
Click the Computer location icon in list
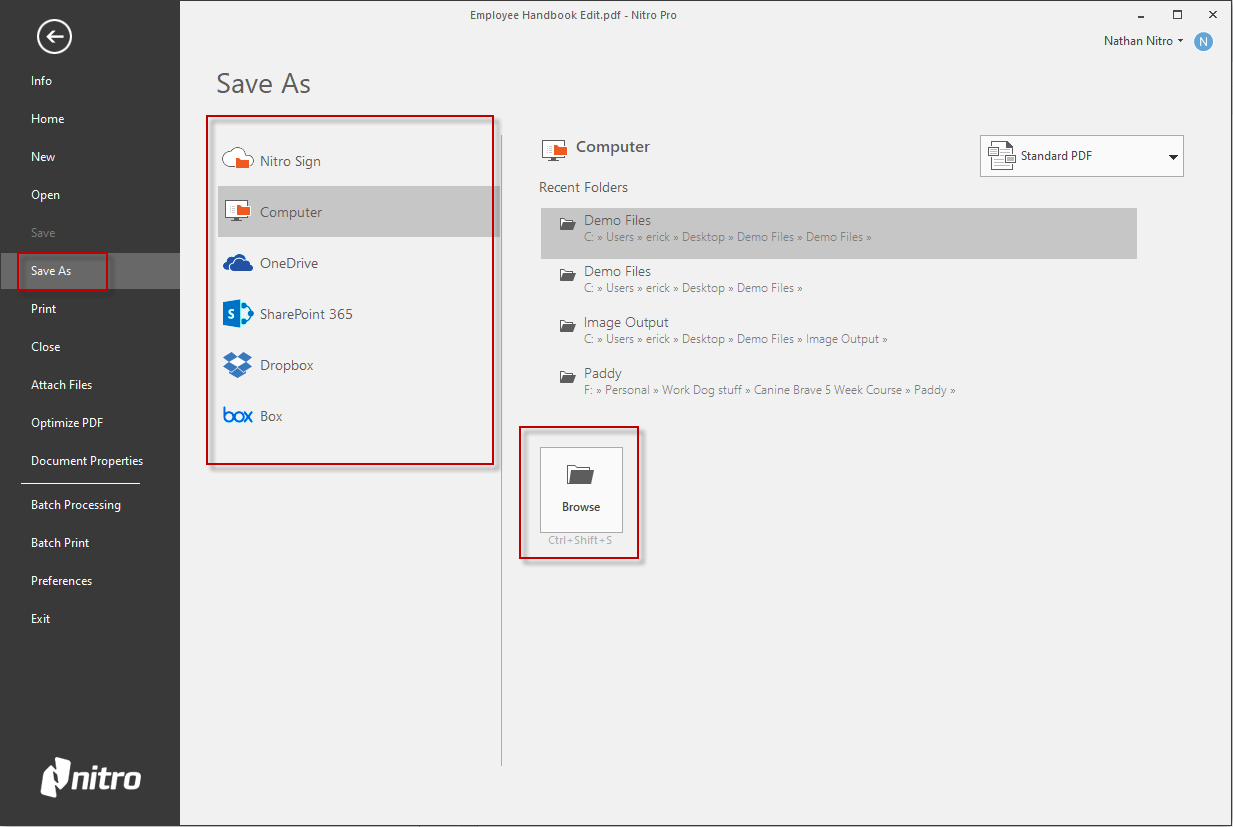[237, 211]
